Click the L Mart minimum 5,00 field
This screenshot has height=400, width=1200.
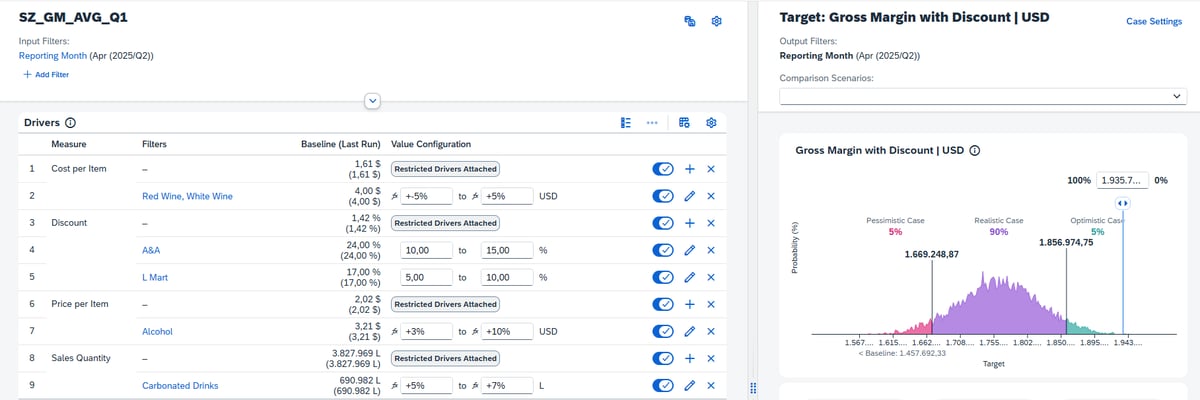click(x=425, y=277)
